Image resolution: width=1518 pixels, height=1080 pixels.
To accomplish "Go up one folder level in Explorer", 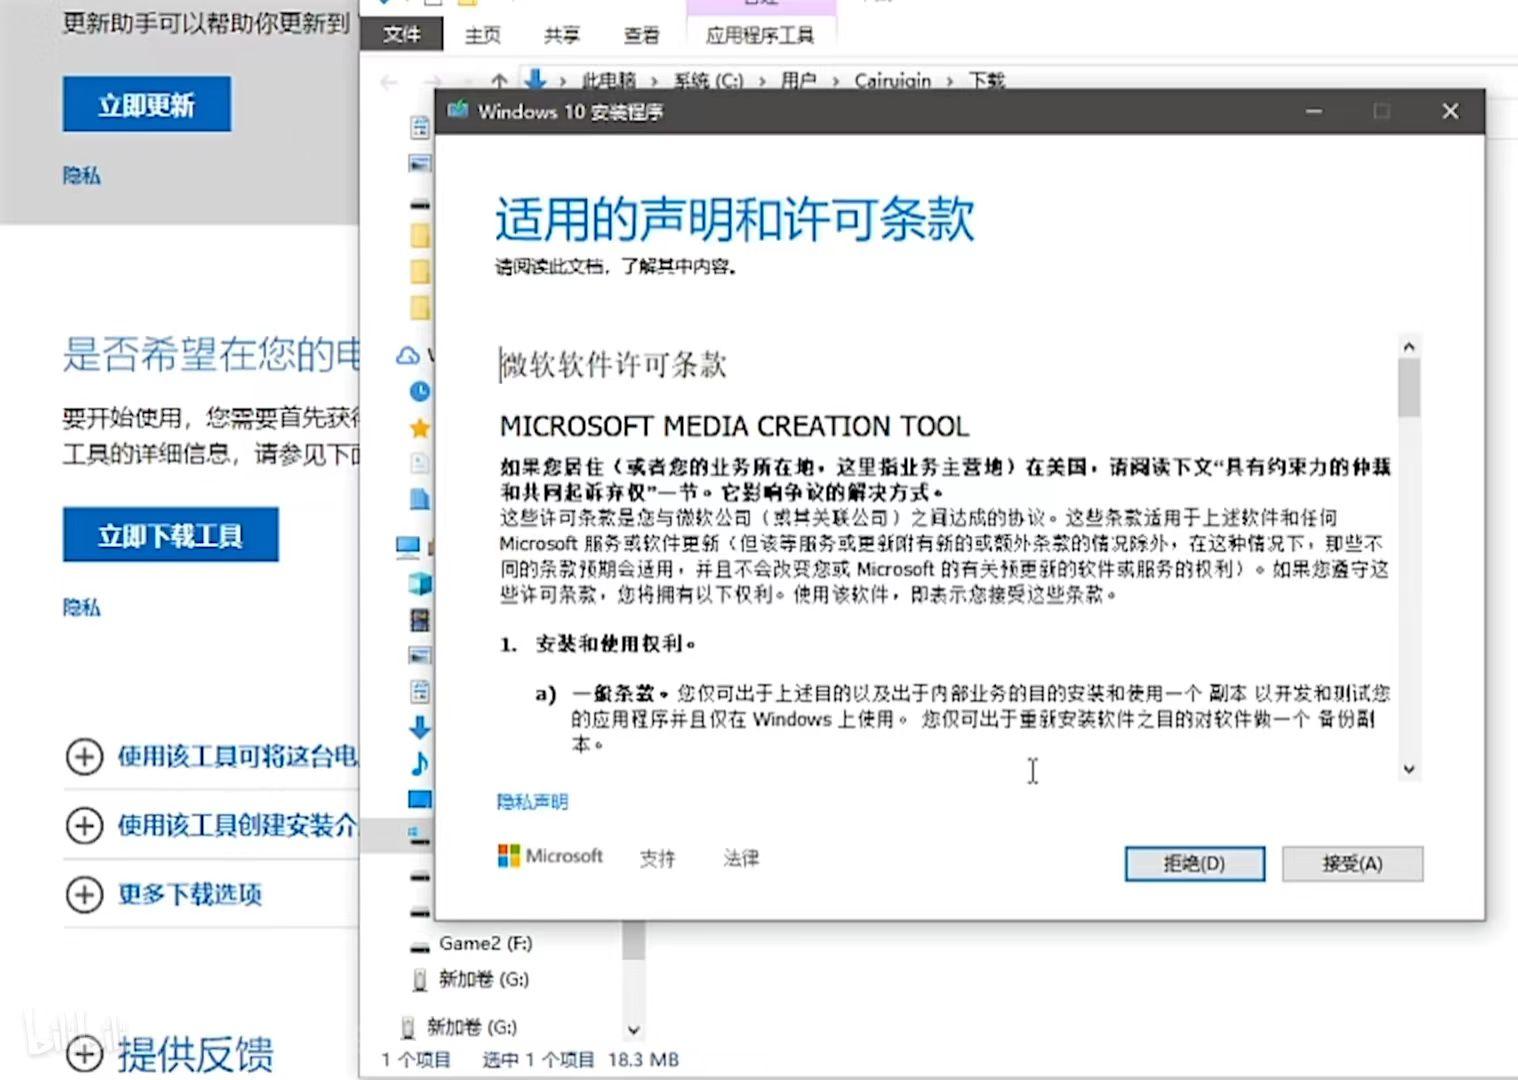I will [499, 81].
